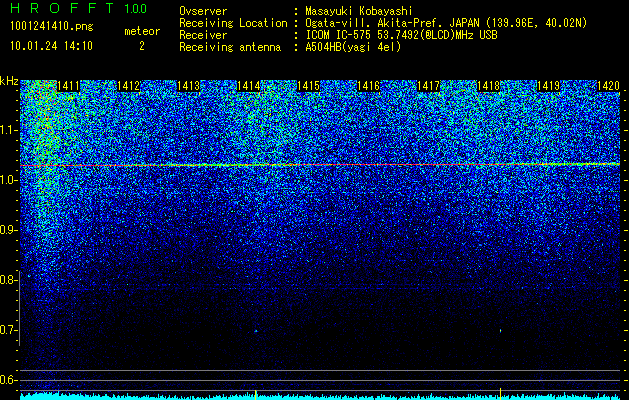Viewport: 629px width, 400px height.
Task: Click the meteor echo dot near 1414
Action: coord(256,331)
